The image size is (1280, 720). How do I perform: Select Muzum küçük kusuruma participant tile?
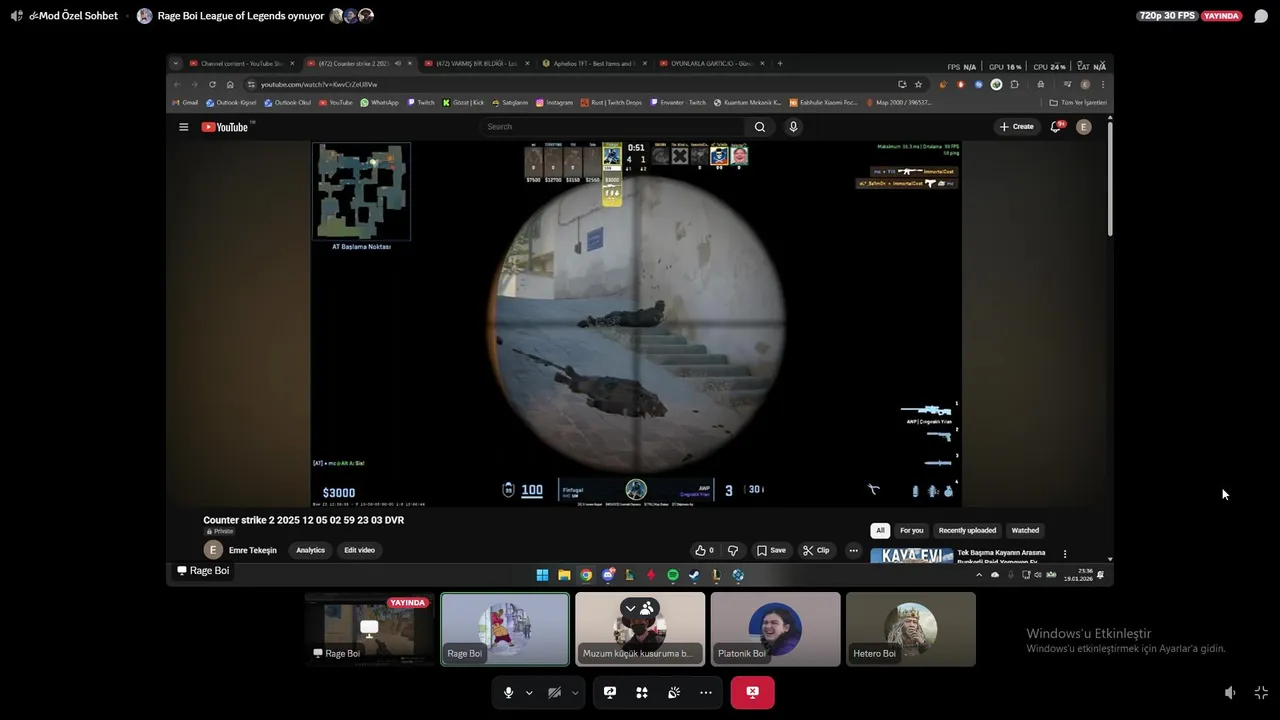point(640,629)
